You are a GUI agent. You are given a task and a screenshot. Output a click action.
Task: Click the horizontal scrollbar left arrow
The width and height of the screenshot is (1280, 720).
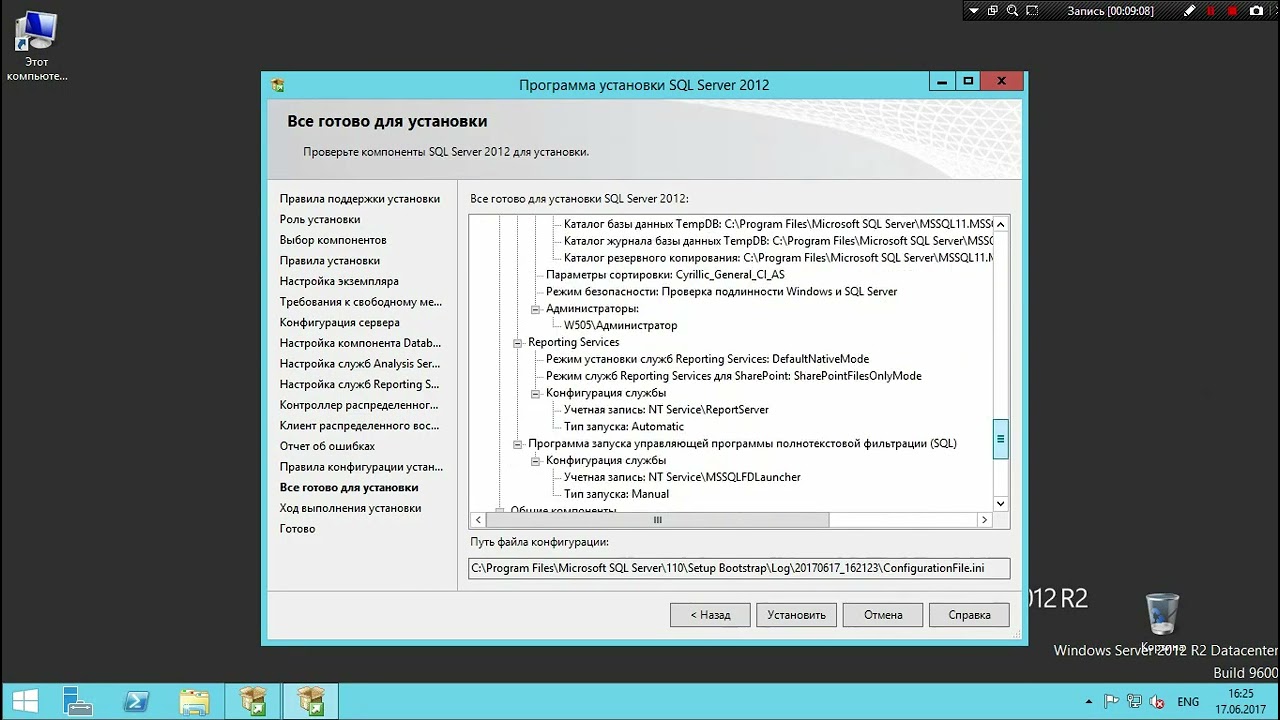pyautogui.click(x=478, y=520)
